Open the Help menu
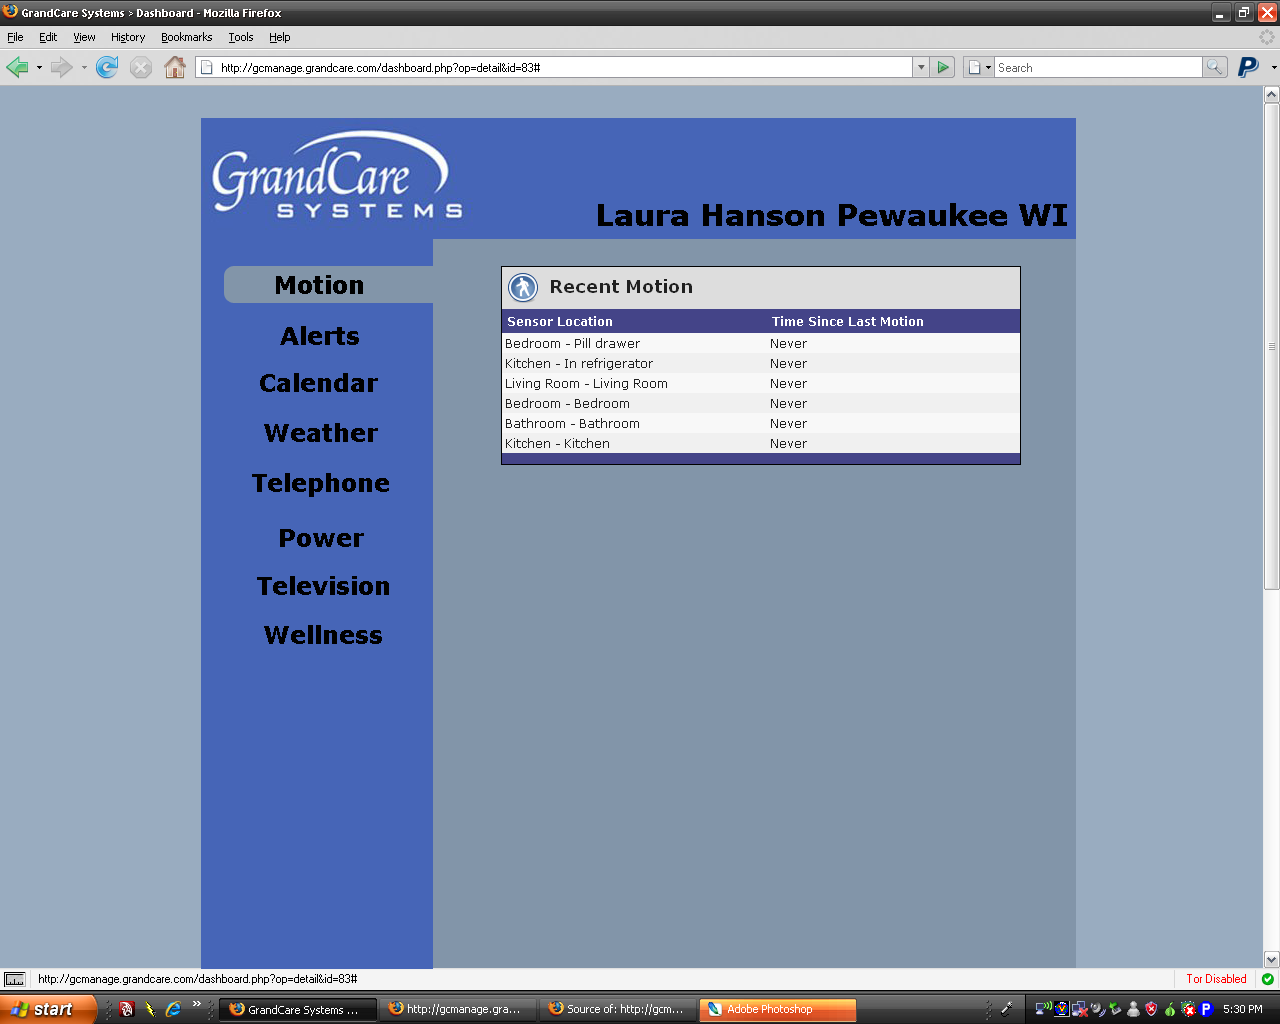Image resolution: width=1280 pixels, height=1024 pixels. click(x=279, y=37)
